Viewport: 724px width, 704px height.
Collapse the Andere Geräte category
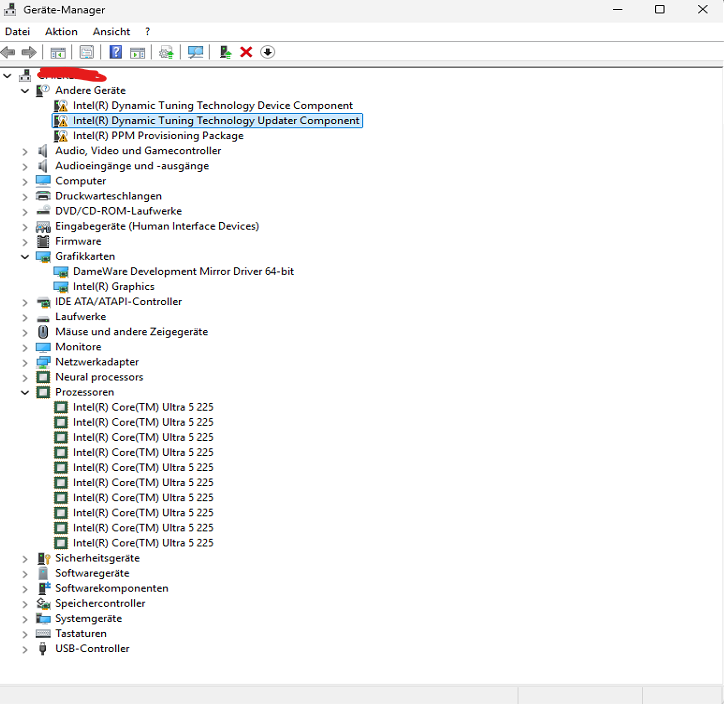coord(25,91)
